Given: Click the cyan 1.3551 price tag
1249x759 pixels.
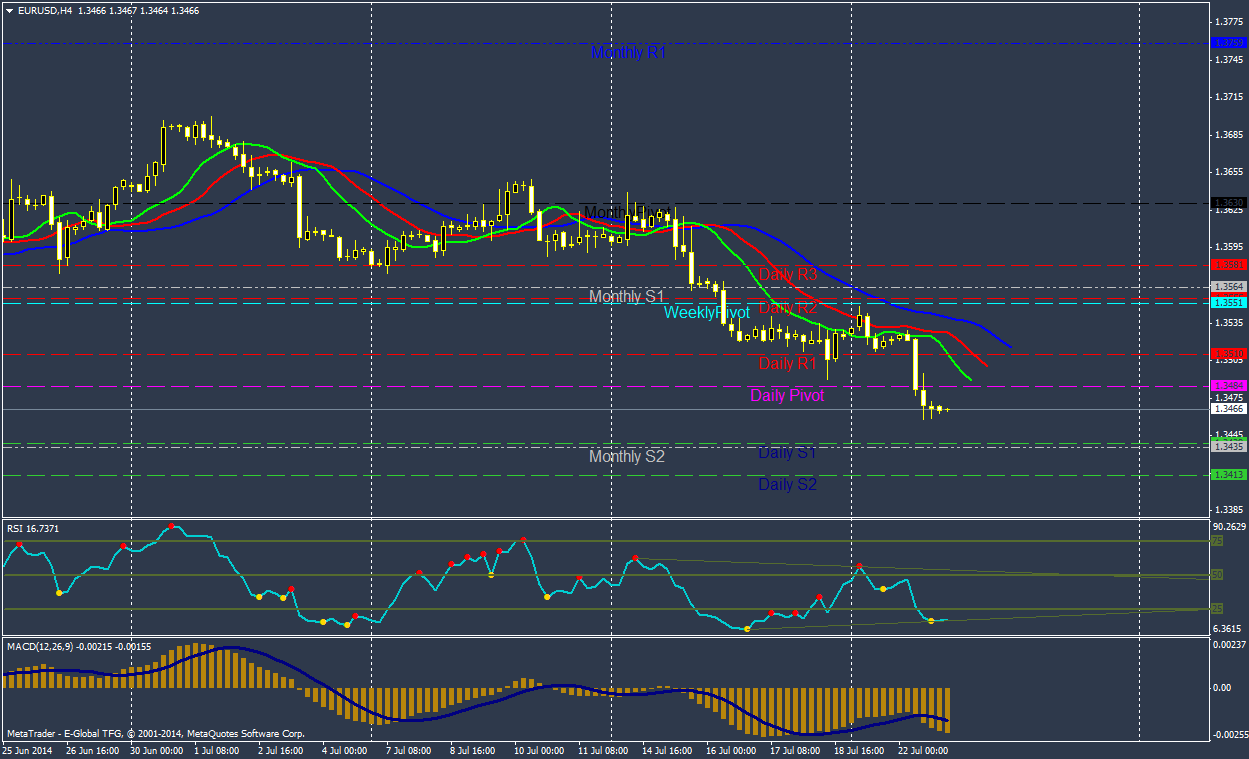Looking at the screenshot, I should [x=1227, y=302].
